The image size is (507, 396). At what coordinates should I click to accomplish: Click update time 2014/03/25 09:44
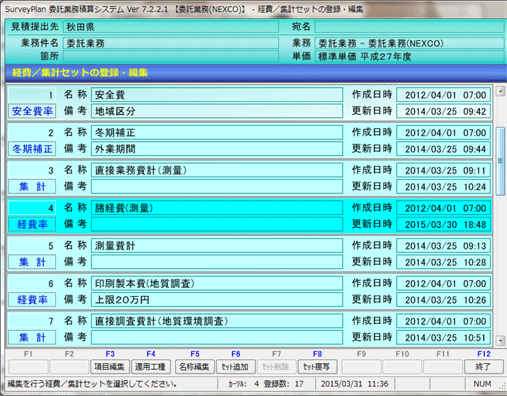tap(444, 149)
